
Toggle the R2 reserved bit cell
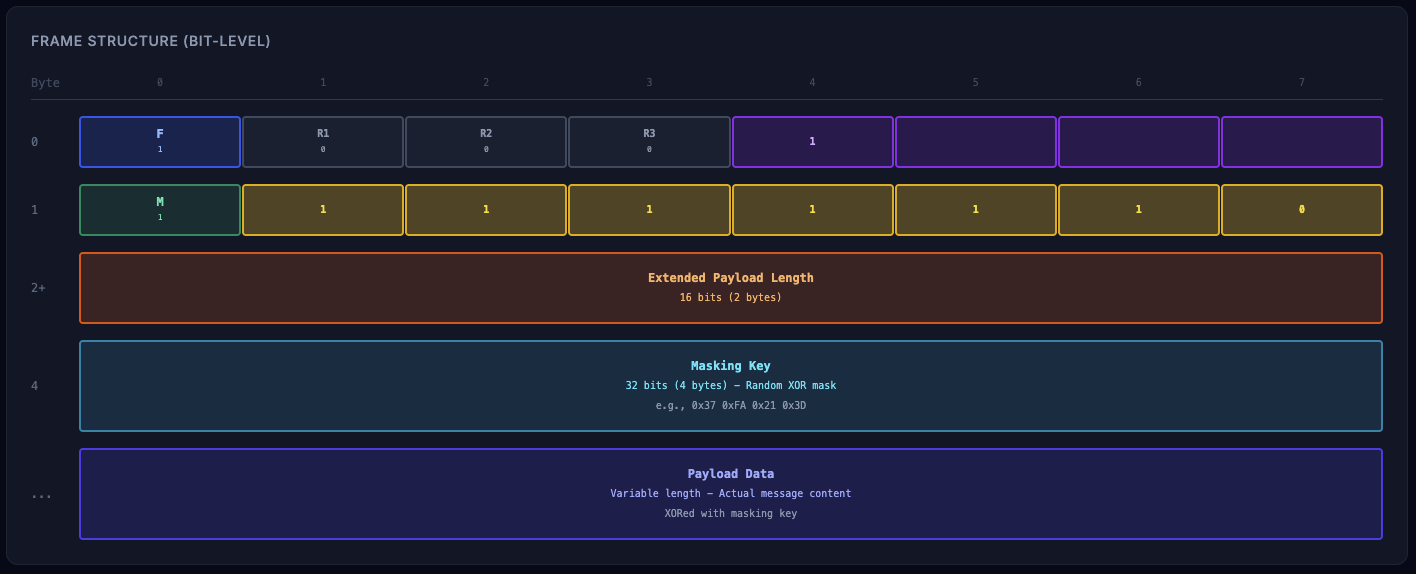486,142
